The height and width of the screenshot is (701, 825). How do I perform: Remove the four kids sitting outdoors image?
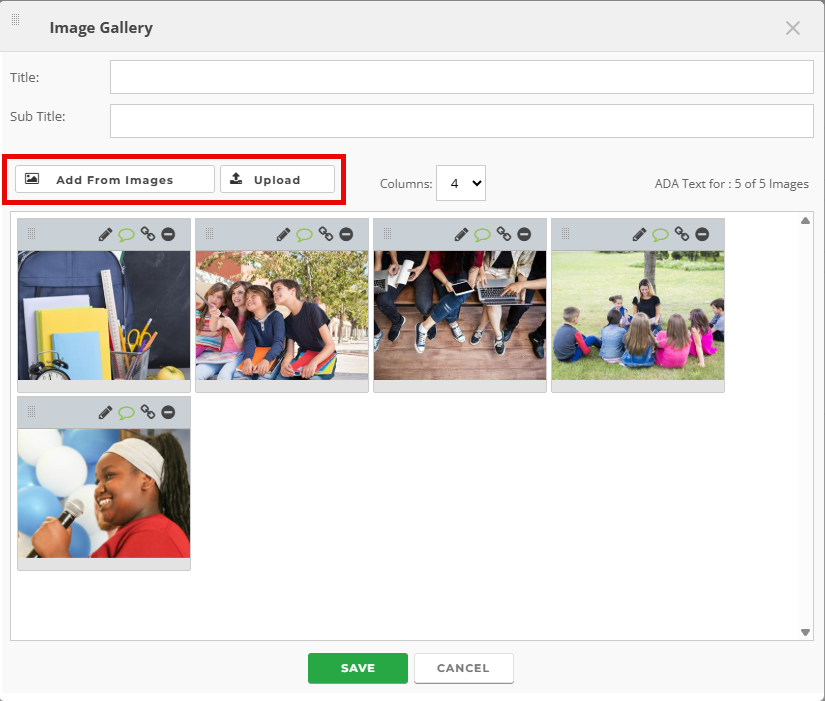[x=346, y=234]
